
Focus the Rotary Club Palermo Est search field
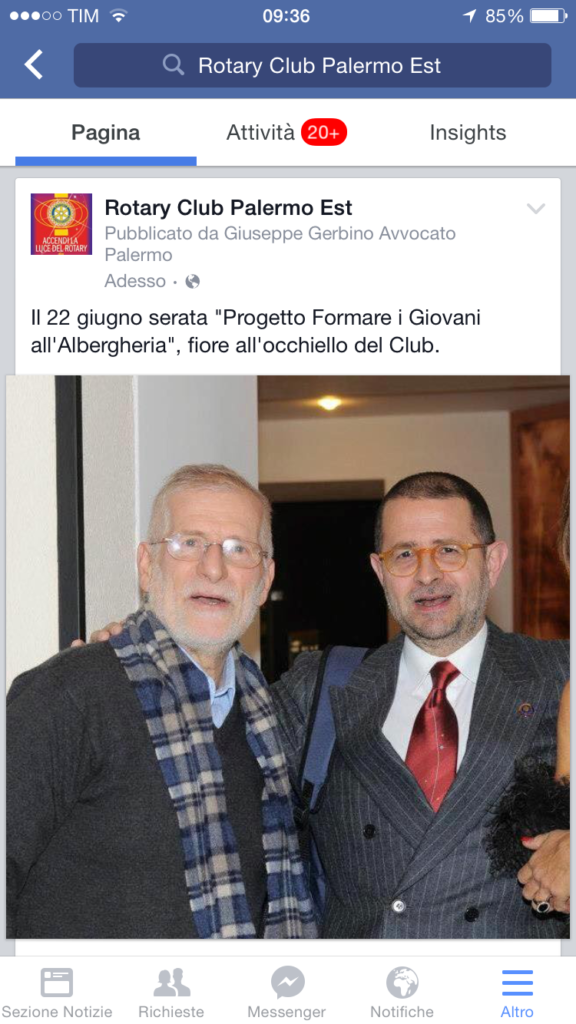[312, 65]
